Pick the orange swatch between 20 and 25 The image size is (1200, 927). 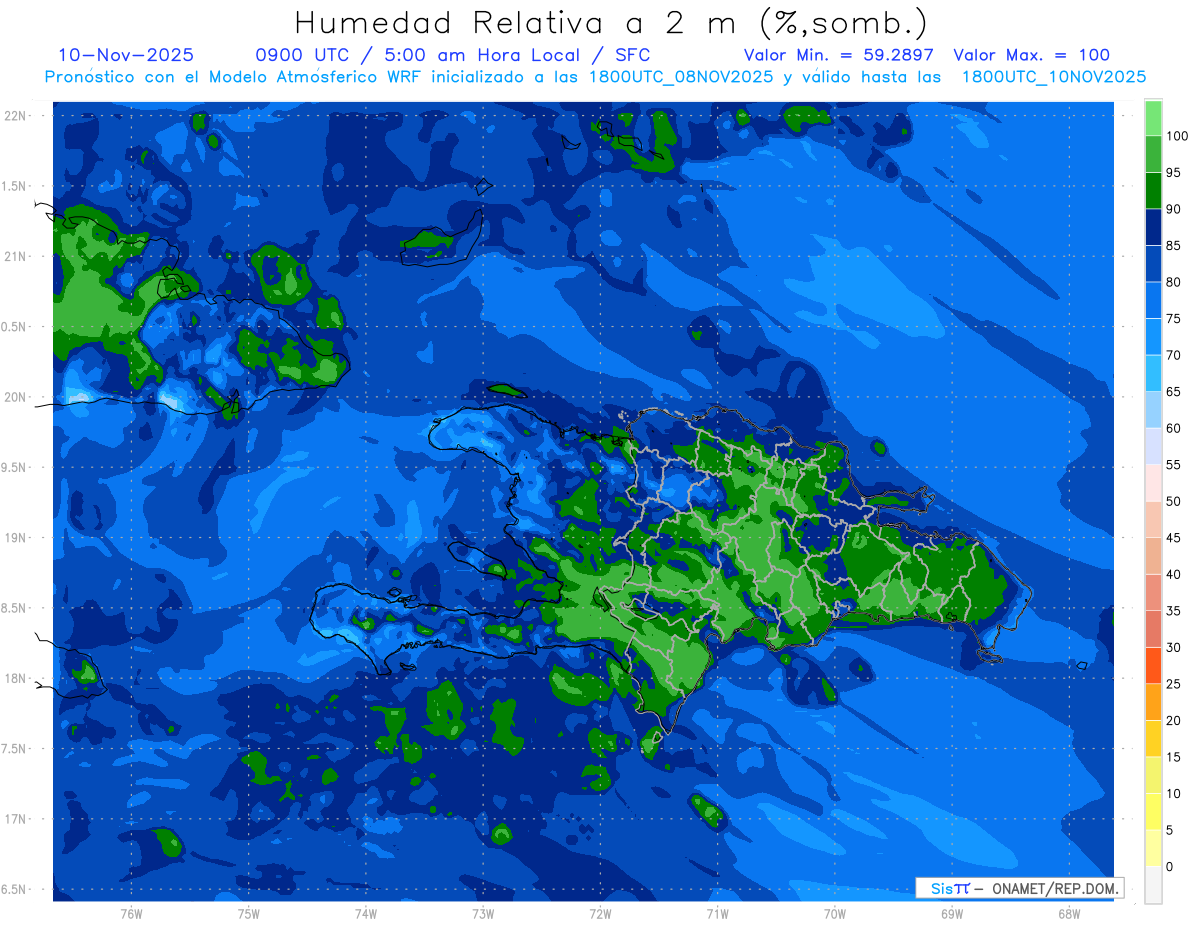click(x=1153, y=702)
